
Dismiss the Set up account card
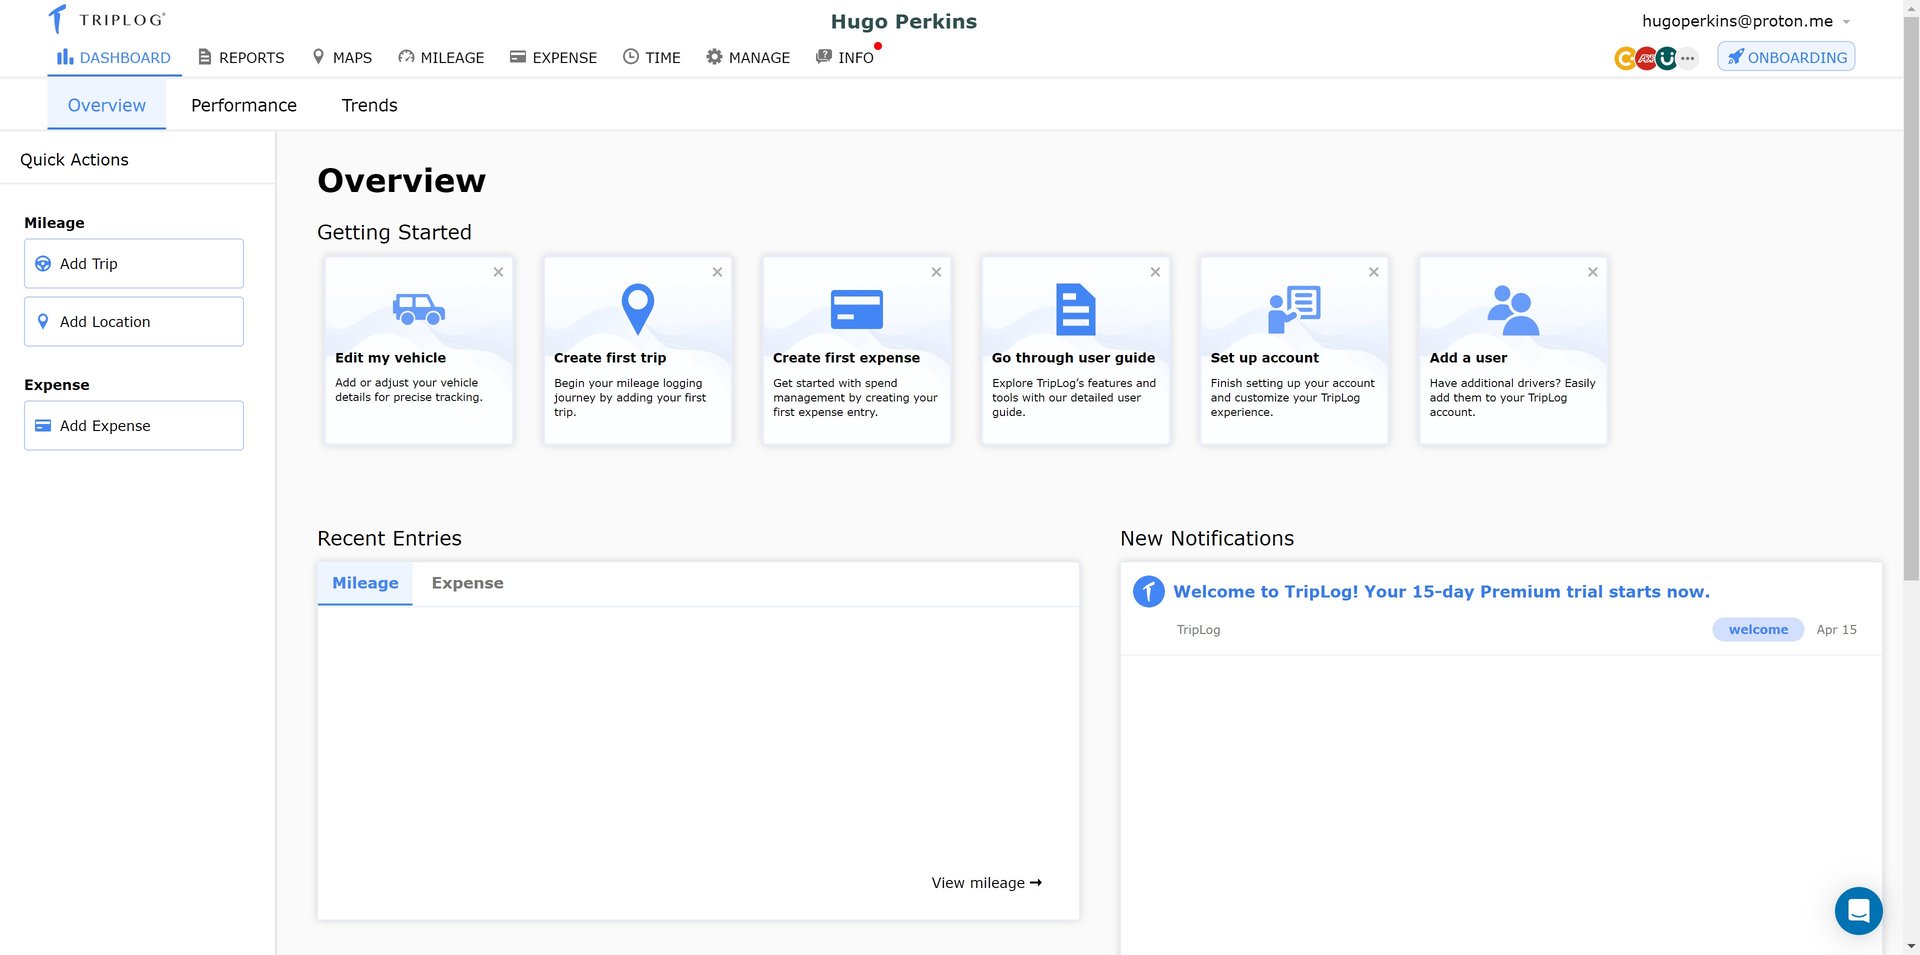coord(1374,272)
